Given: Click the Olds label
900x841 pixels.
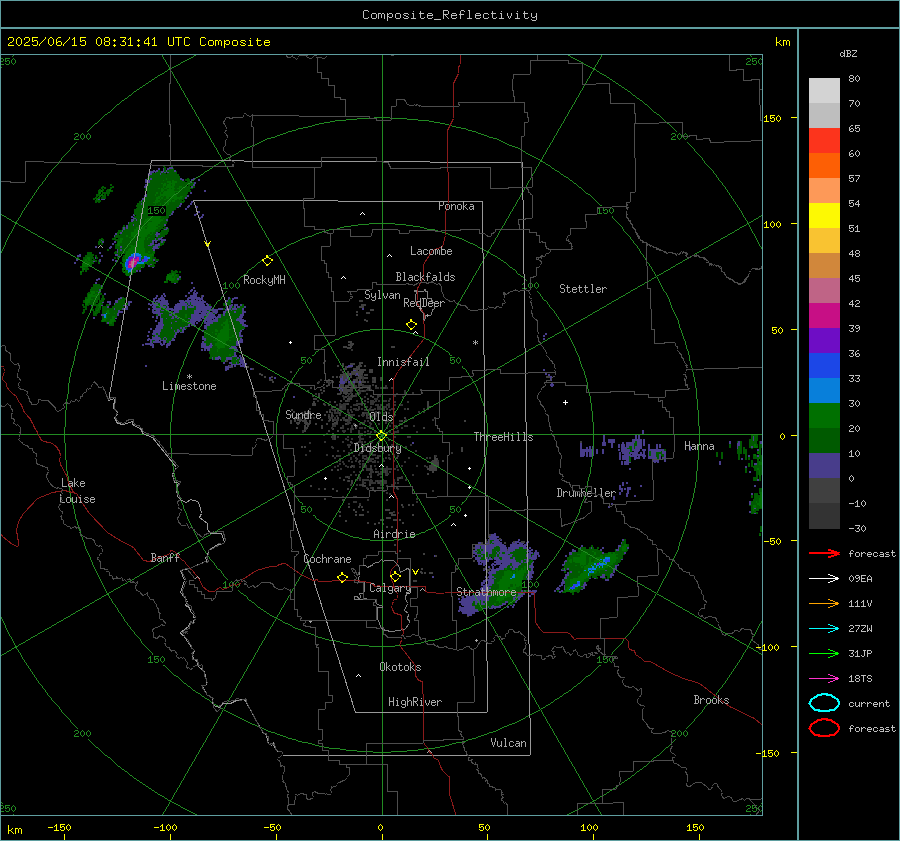Looking at the screenshot, I should 381,417.
